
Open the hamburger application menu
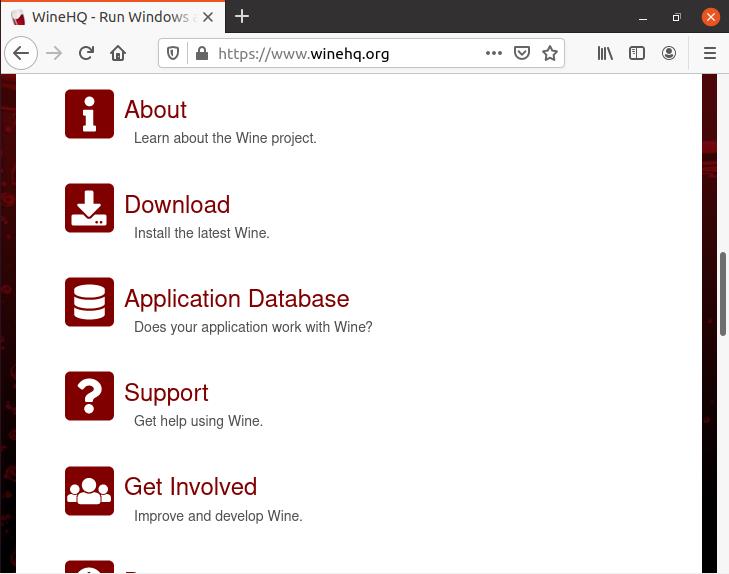click(709, 53)
